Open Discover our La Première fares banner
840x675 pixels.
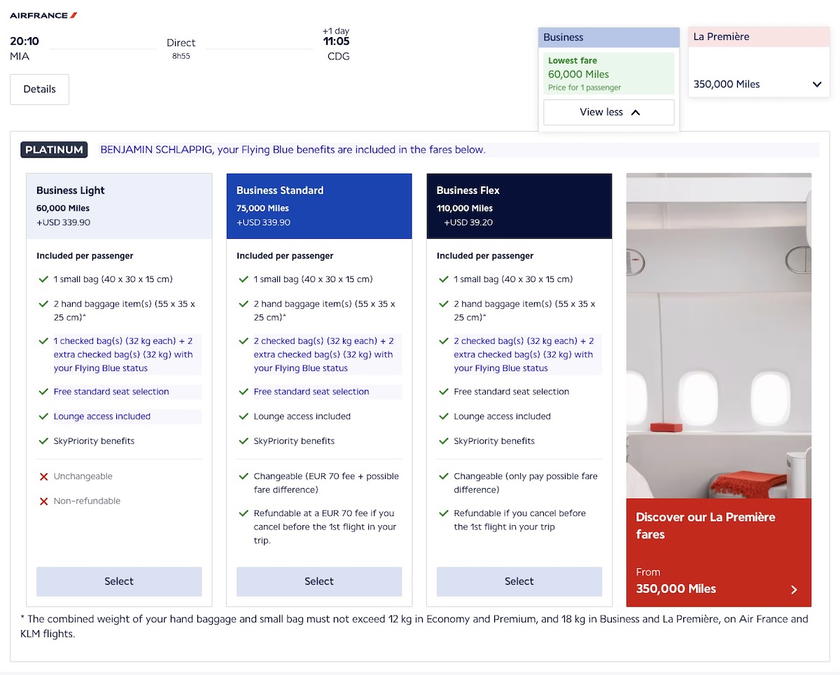(x=719, y=552)
